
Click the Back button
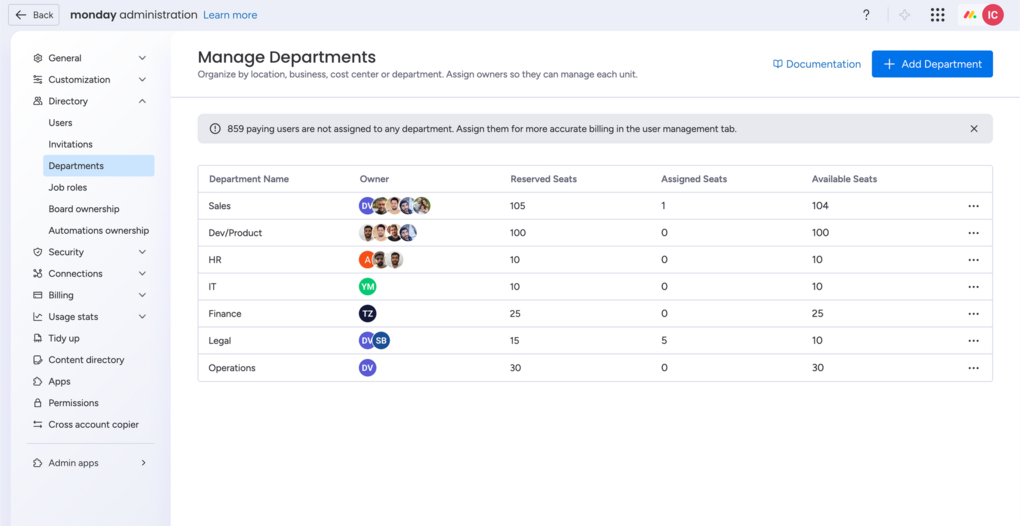pyautogui.click(x=34, y=15)
